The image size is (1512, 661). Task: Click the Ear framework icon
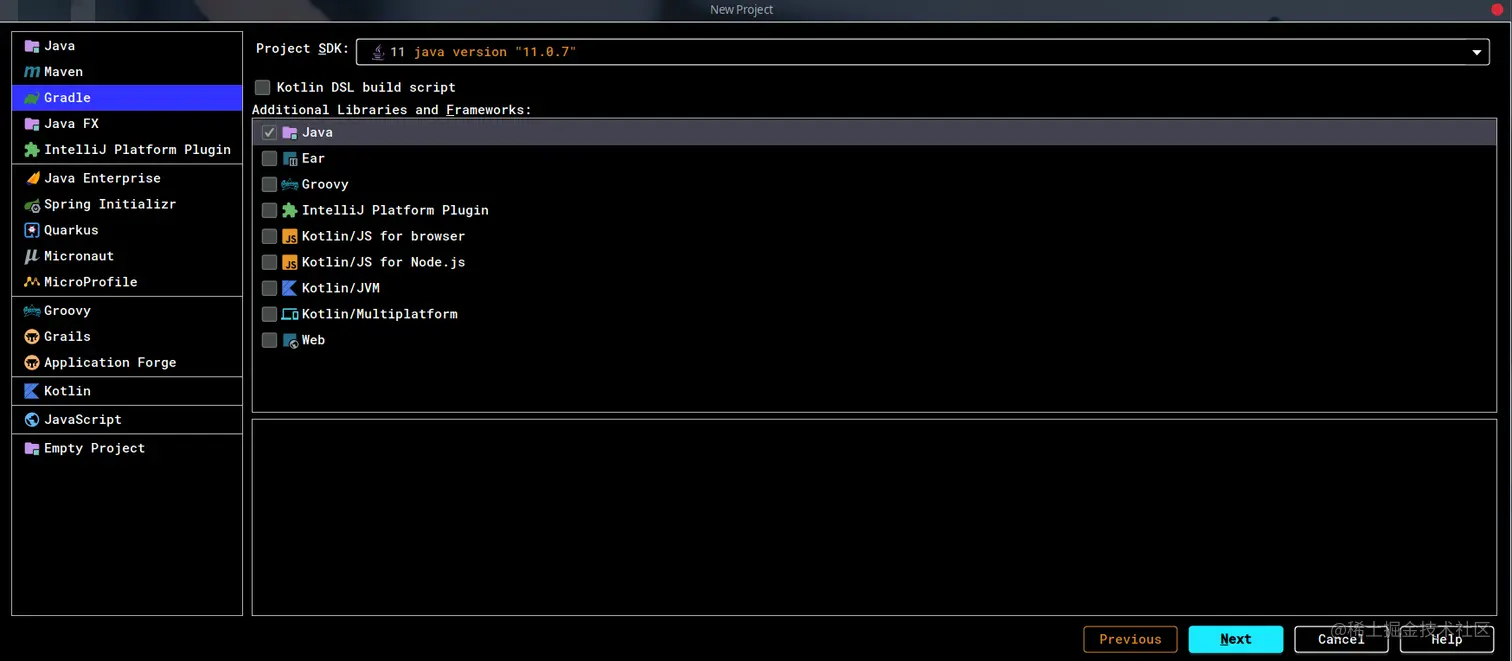290,158
